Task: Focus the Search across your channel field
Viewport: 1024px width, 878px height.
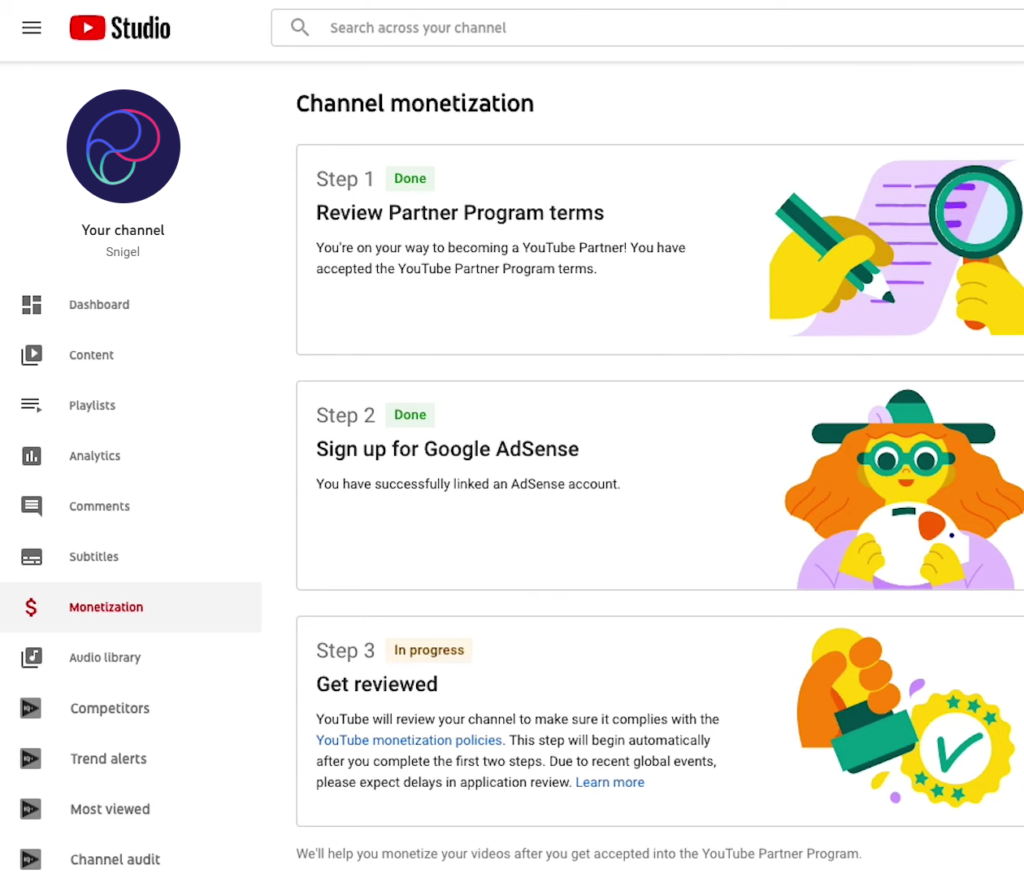Action: (x=647, y=27)
